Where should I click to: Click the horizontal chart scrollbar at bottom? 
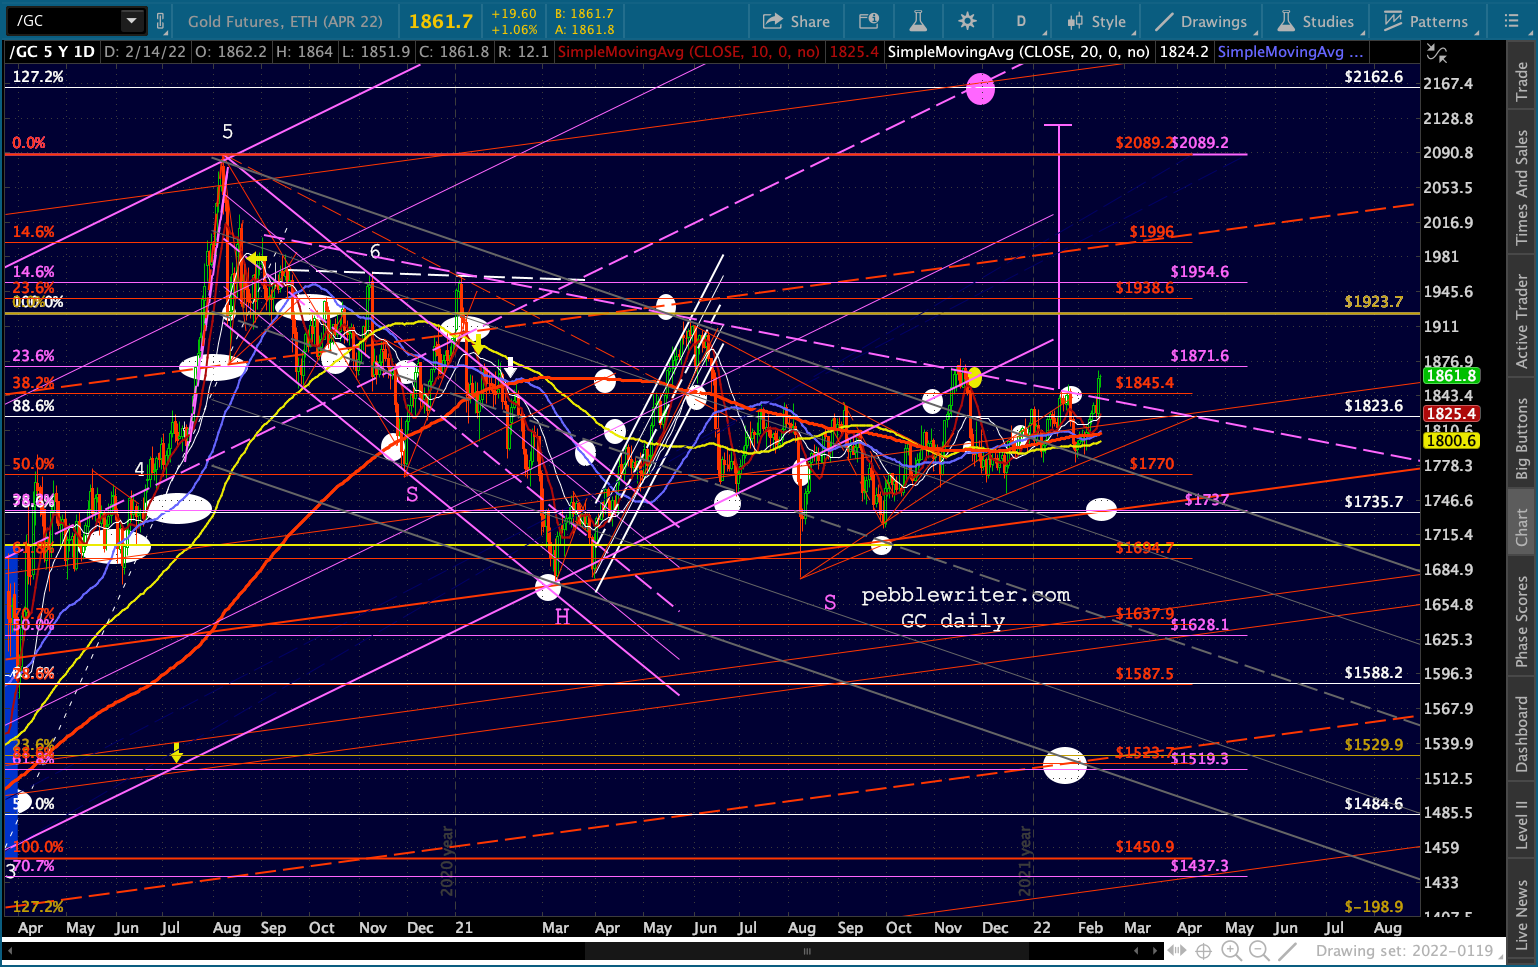(808, 951)
